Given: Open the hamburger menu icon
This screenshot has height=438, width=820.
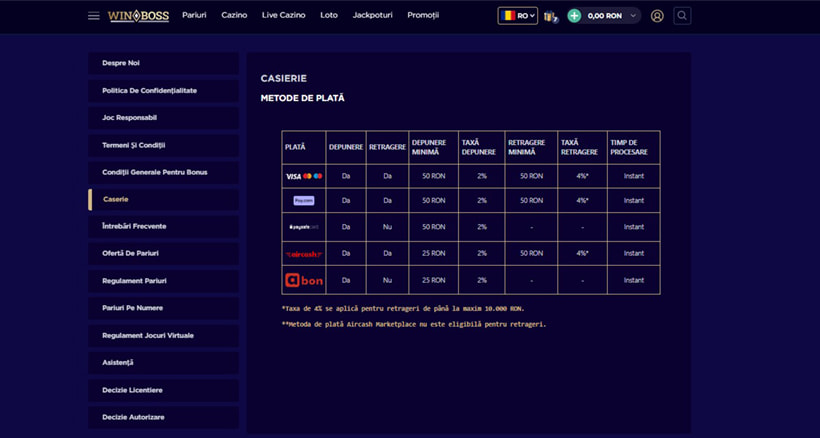Looking at the screenshot, I should click(94, 16).
